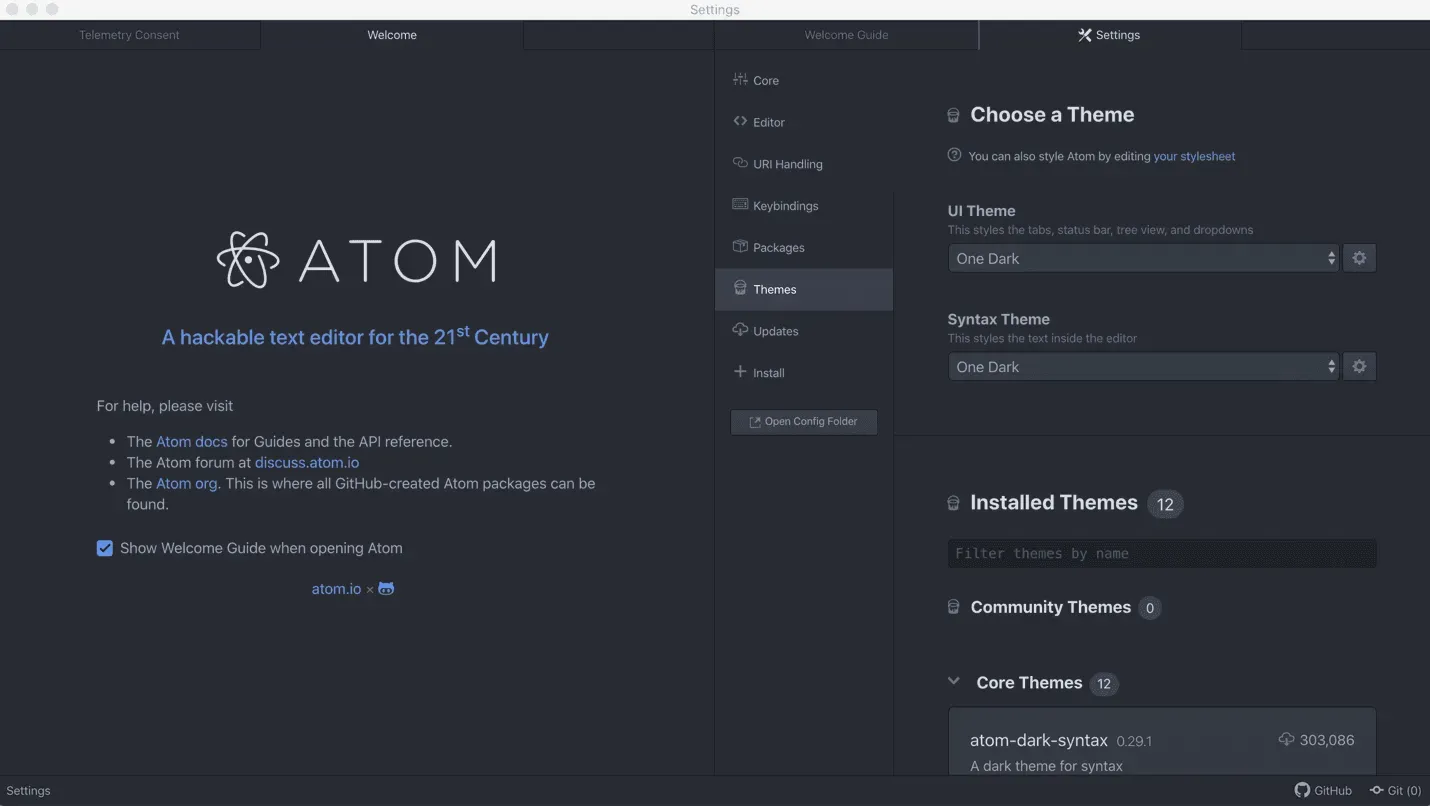1430x806 pixels.
Task: Click the Git commit status bar icon
Action: pos(1377,790)
